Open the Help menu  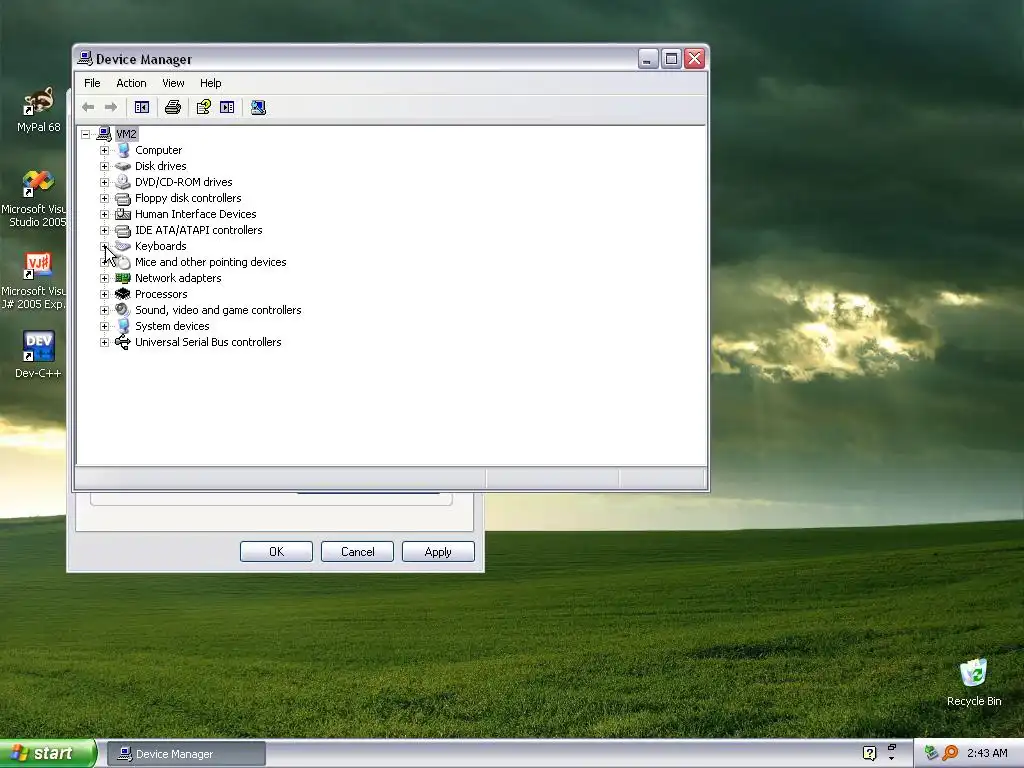(210, 83)
